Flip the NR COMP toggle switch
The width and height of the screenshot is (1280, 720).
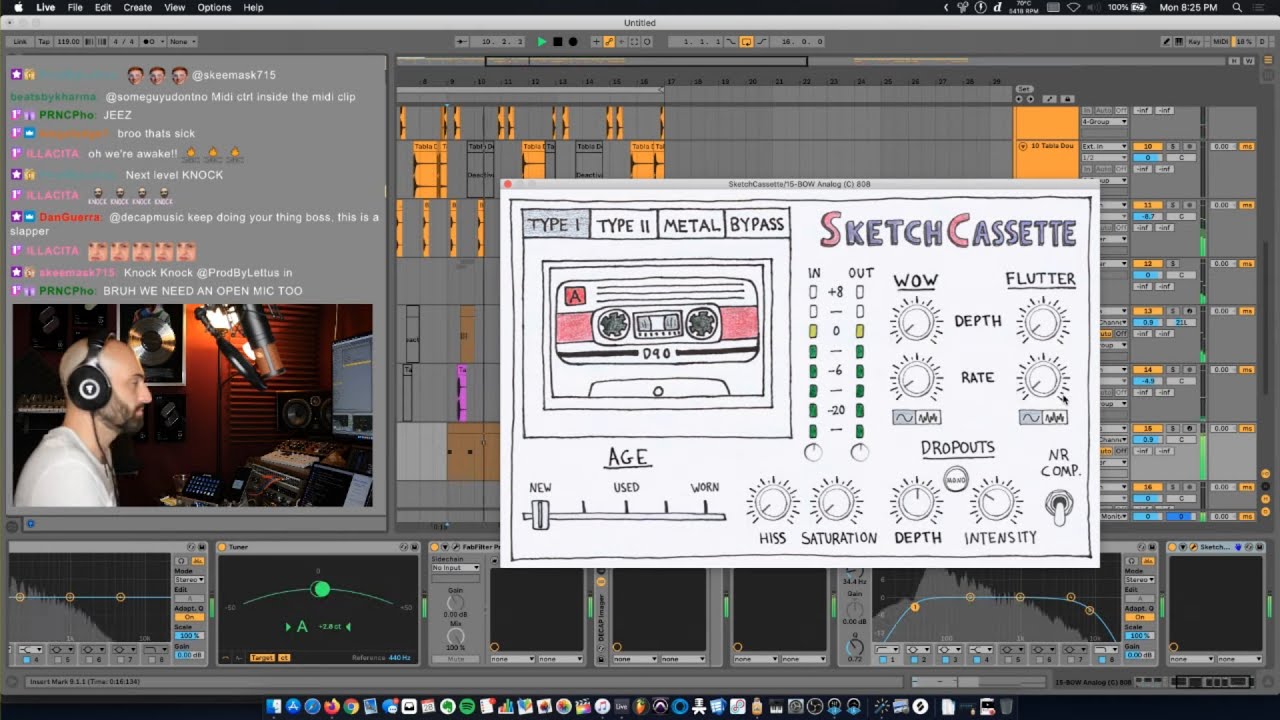click(x=1059, y=505)
